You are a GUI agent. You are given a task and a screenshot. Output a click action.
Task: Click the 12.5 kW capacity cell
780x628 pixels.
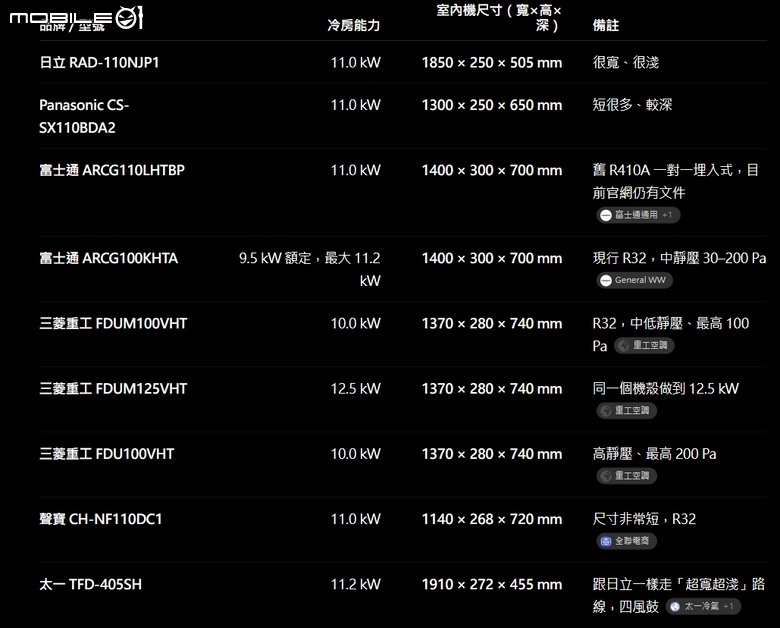pyautogui.click(x=356, y=389)
